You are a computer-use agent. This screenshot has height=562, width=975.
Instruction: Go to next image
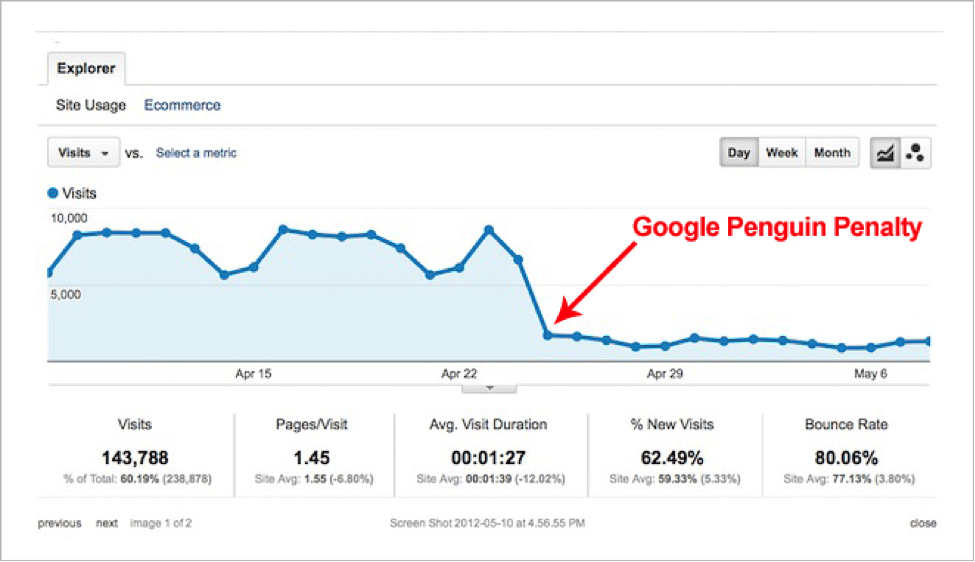pyautogui.click(x=107, y=523)
